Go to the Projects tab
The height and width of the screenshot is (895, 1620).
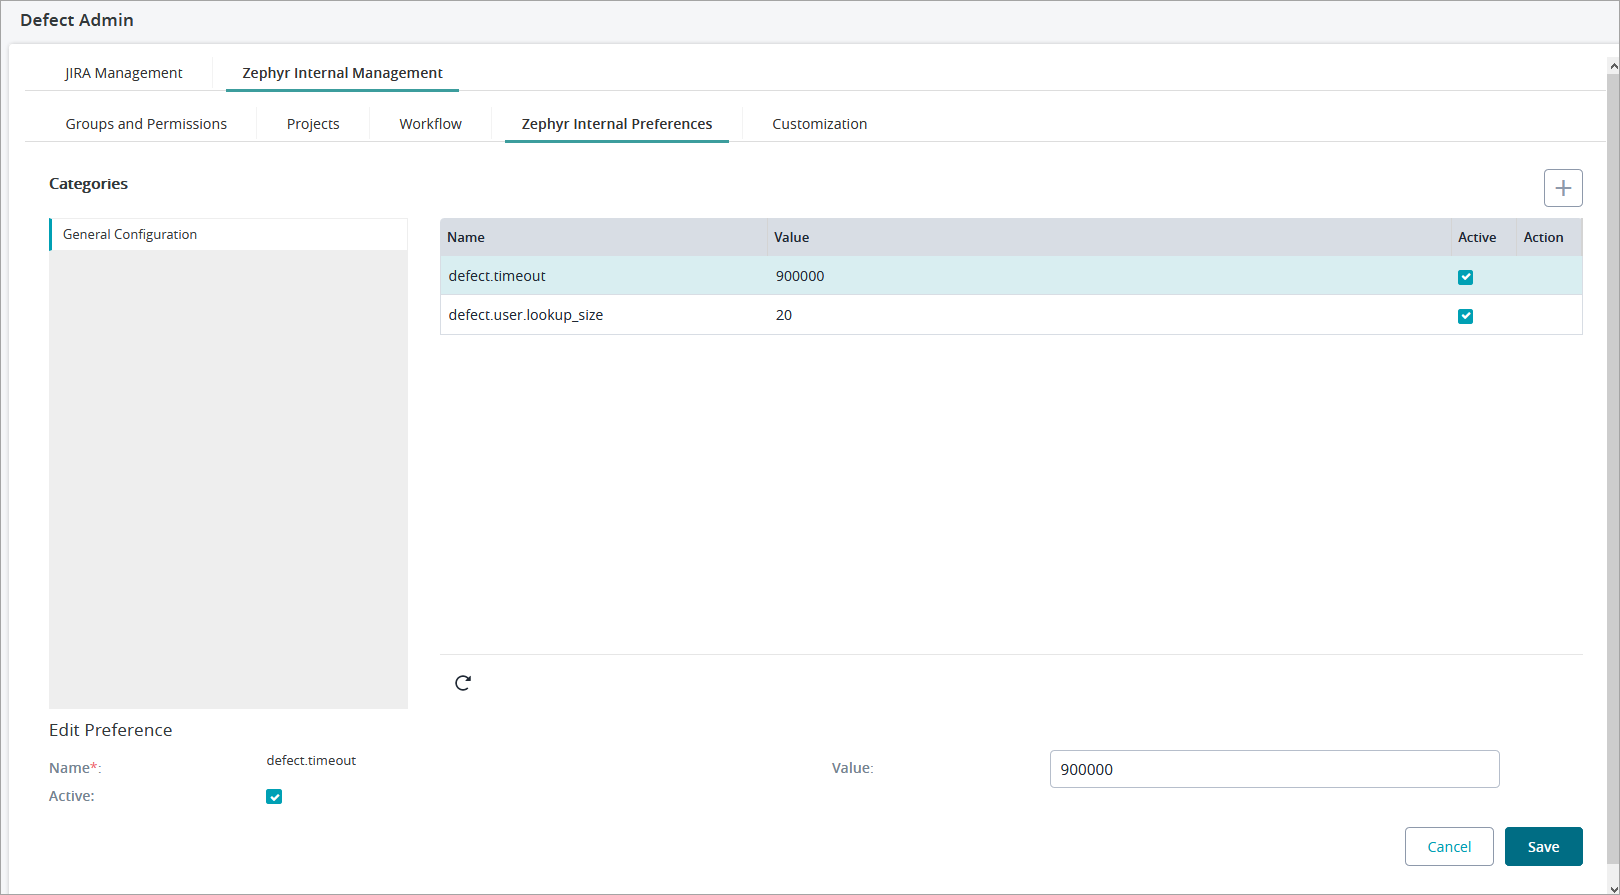313,124
